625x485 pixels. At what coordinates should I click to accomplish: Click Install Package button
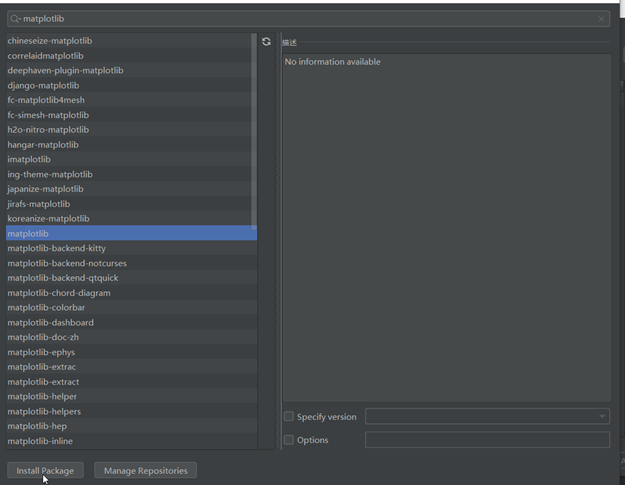coord(45,470)
